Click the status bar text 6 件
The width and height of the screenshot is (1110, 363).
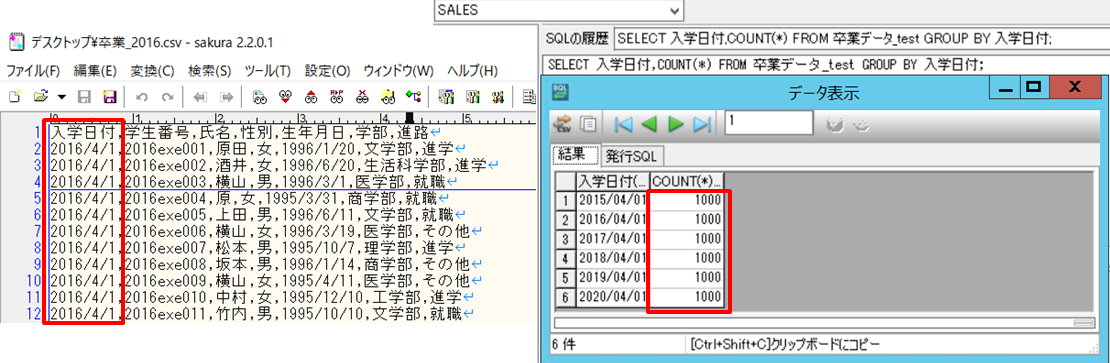[x=563, y=346]
